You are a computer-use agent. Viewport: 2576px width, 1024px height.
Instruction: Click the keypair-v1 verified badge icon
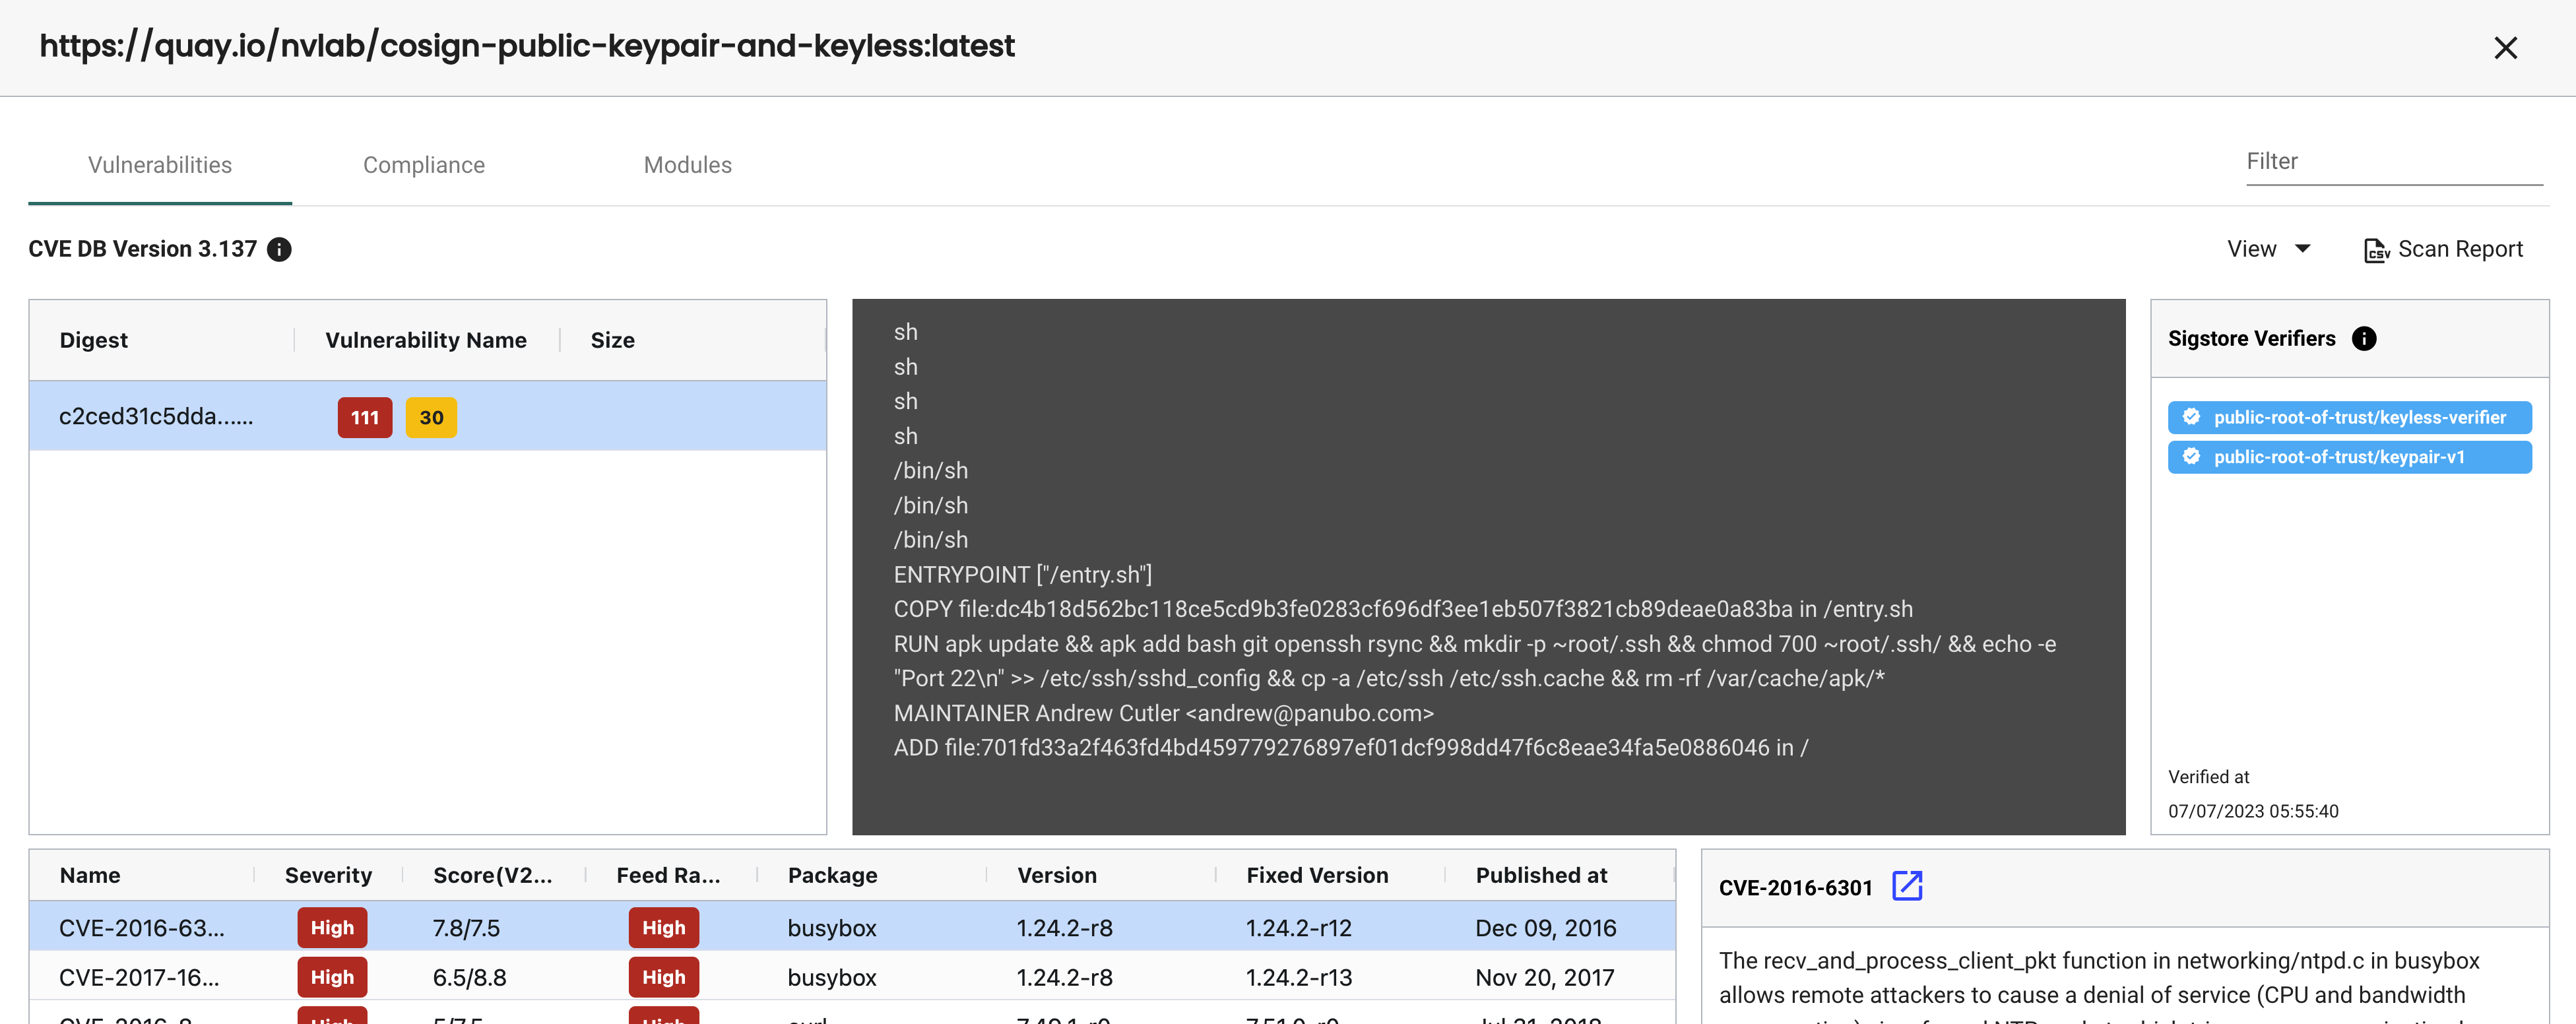[2192, 457]
